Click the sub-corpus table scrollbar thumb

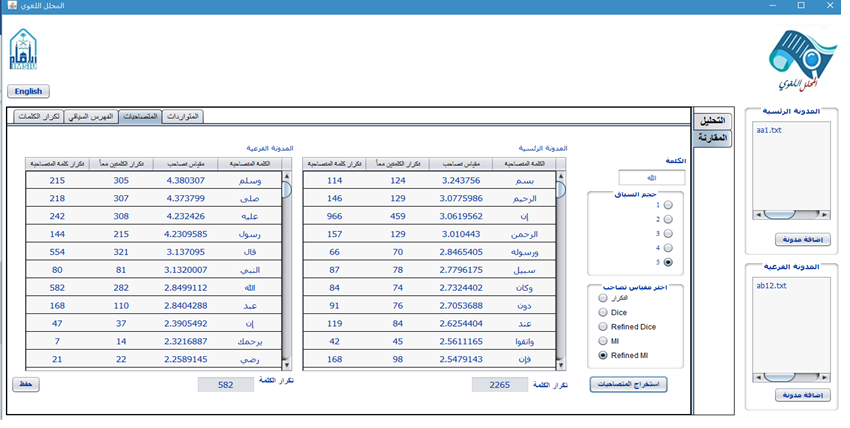[x=286, y=189]
